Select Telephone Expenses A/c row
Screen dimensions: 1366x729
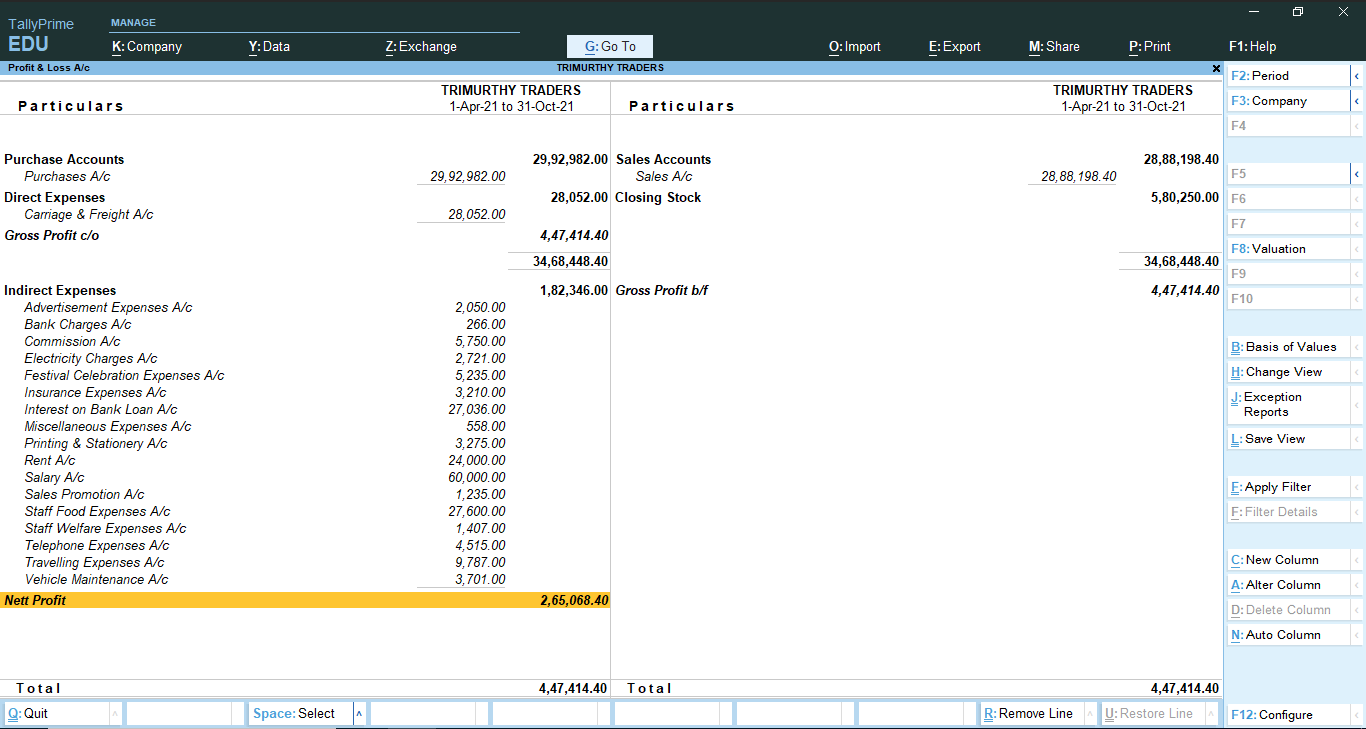(x=305, y=545)
